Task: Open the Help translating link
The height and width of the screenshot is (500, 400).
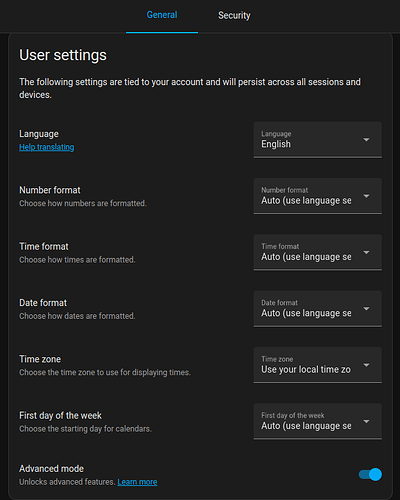Action: [x=47, y=147]
